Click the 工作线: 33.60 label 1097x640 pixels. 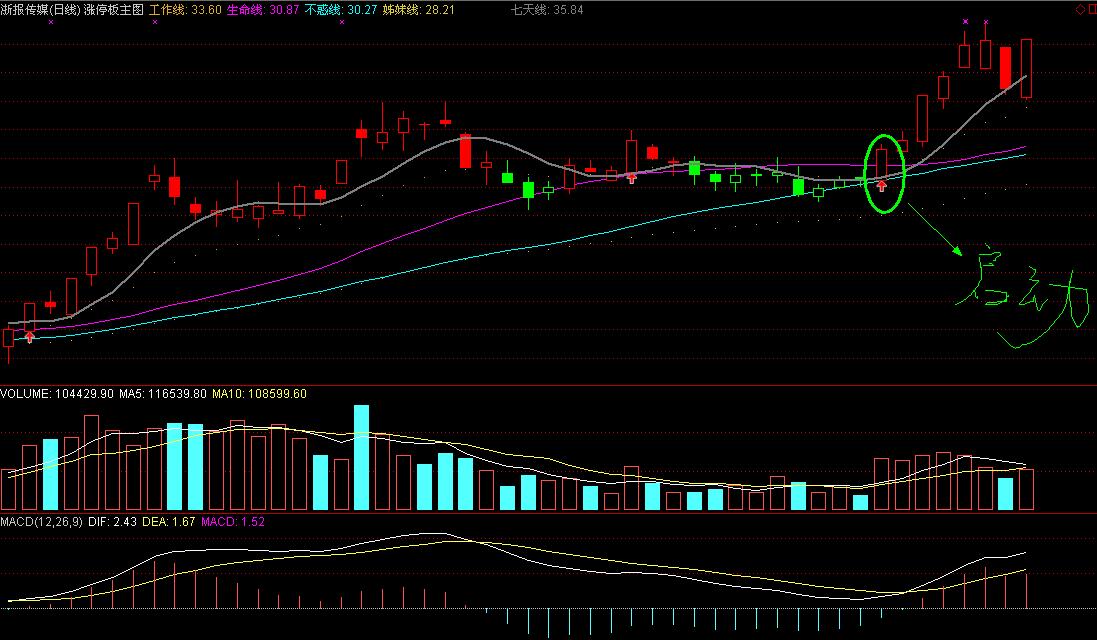coord(185,10)
